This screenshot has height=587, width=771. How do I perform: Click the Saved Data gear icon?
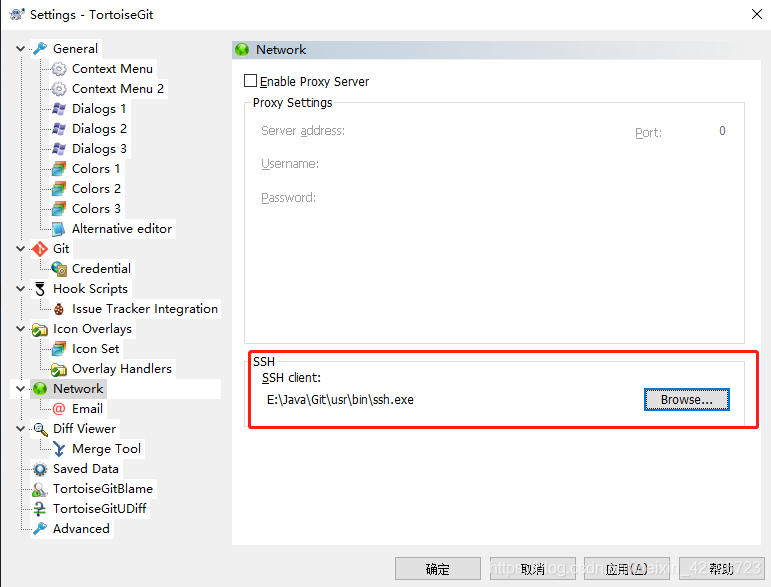tap(40, 469)
